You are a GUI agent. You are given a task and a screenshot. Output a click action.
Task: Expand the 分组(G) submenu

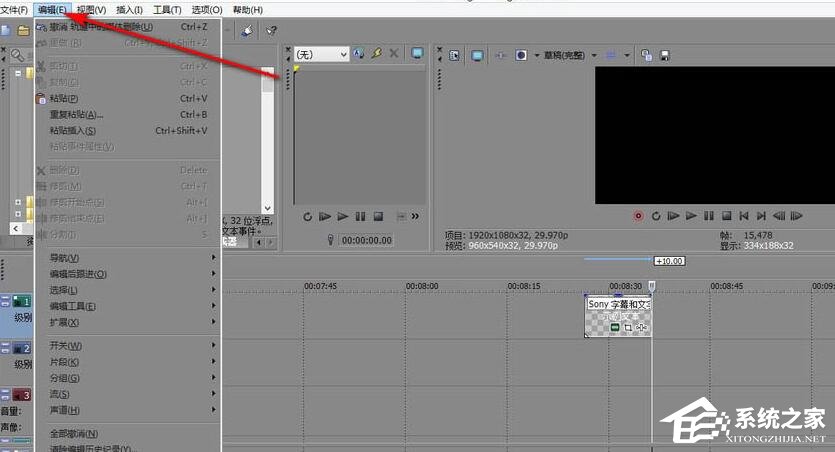[127, 378]
